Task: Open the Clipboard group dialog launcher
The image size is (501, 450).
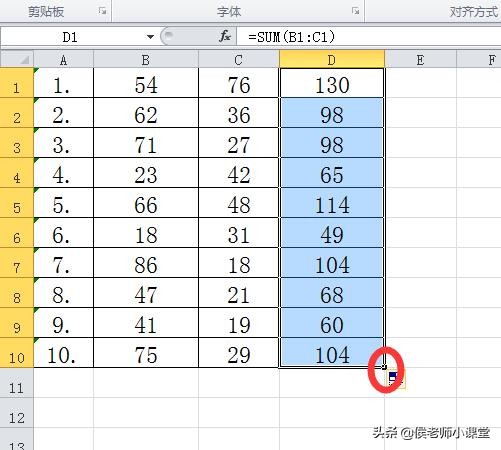Action: coord(102,11)
